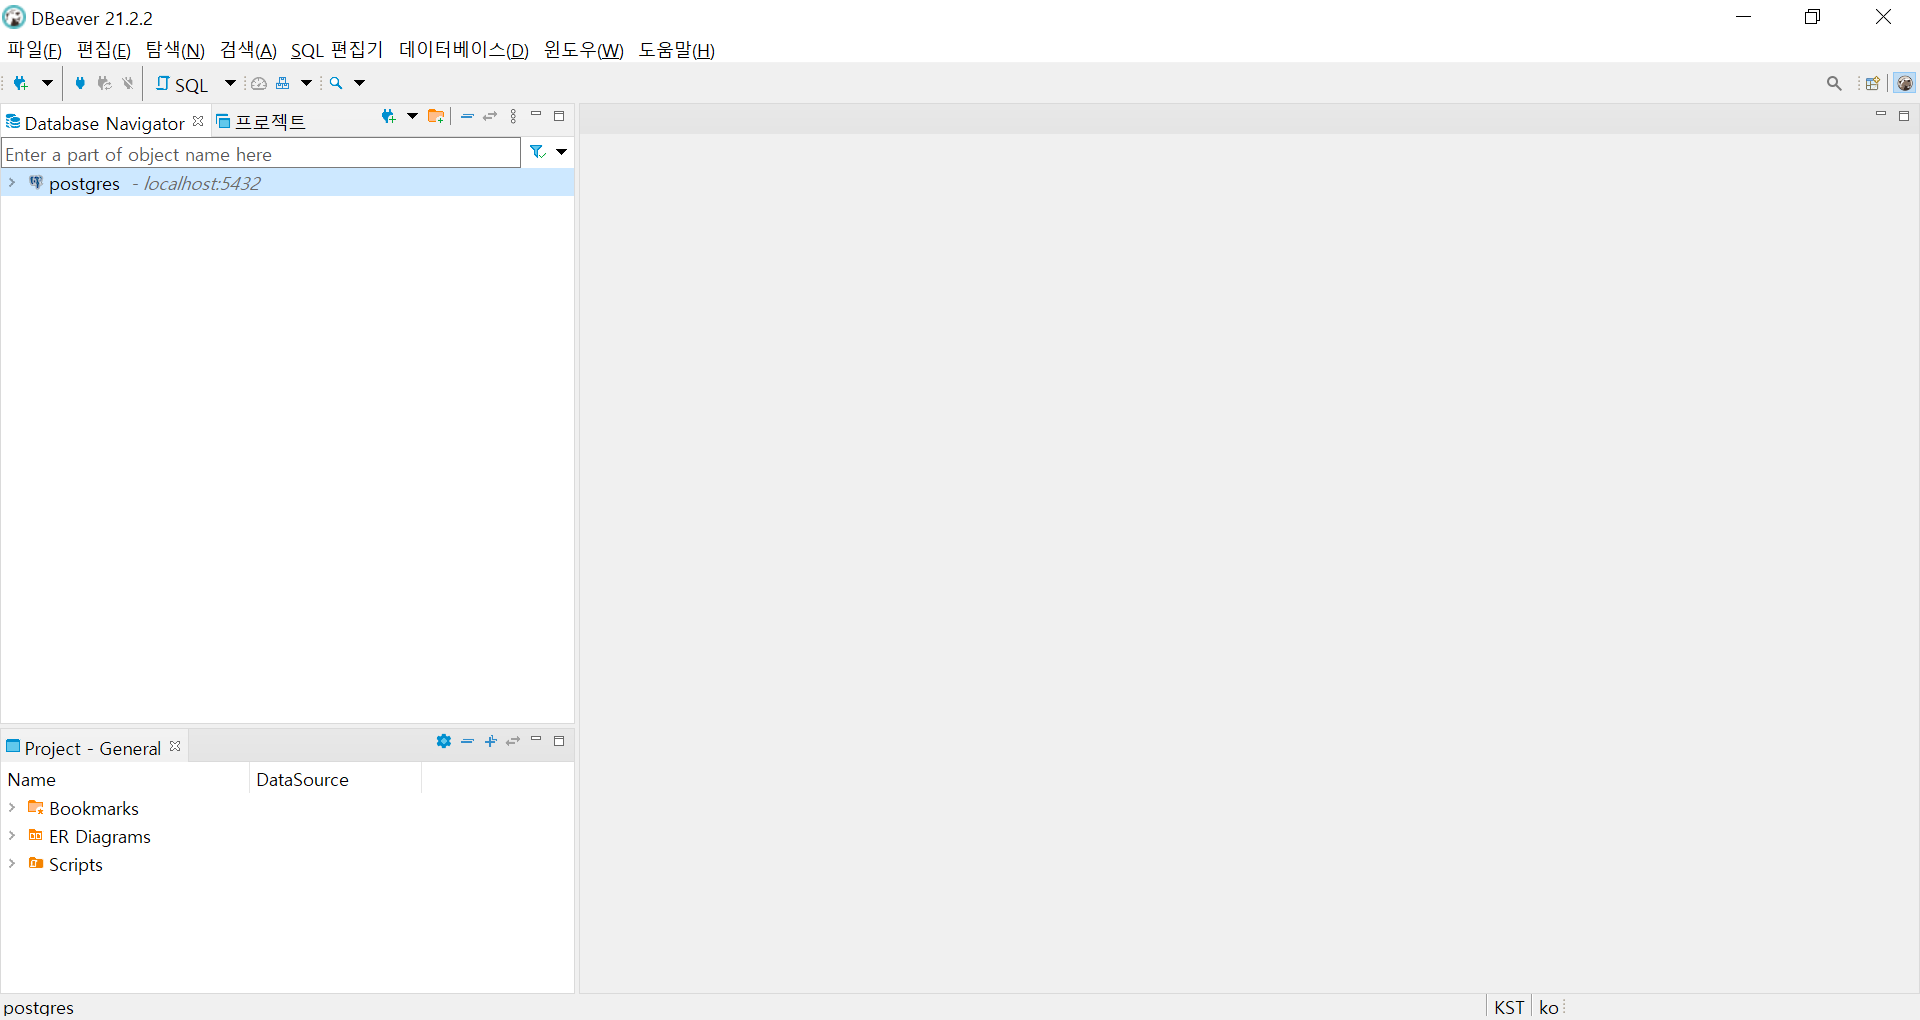The width and height of the screenshot is (1920, 1020).
Task: Minimize the Project - General panel
Action: click(x=536, y=739)
